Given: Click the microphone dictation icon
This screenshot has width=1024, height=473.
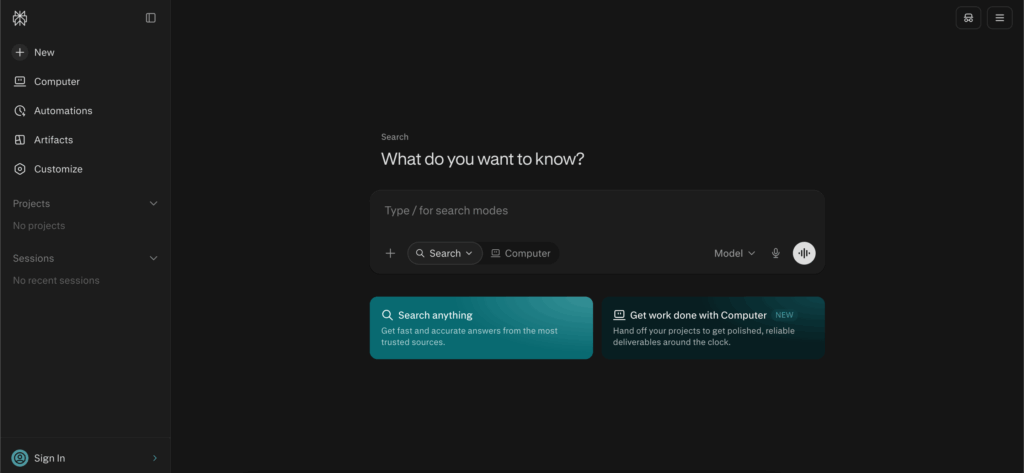Looking at the screenshot, I should tap(776, 253).
